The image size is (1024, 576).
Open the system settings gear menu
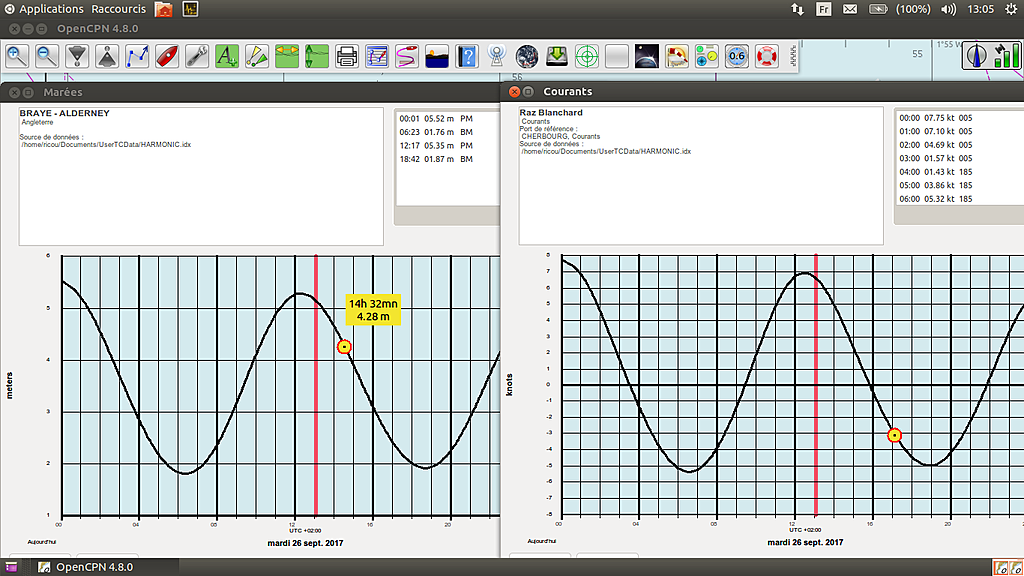coord(1011,9)
